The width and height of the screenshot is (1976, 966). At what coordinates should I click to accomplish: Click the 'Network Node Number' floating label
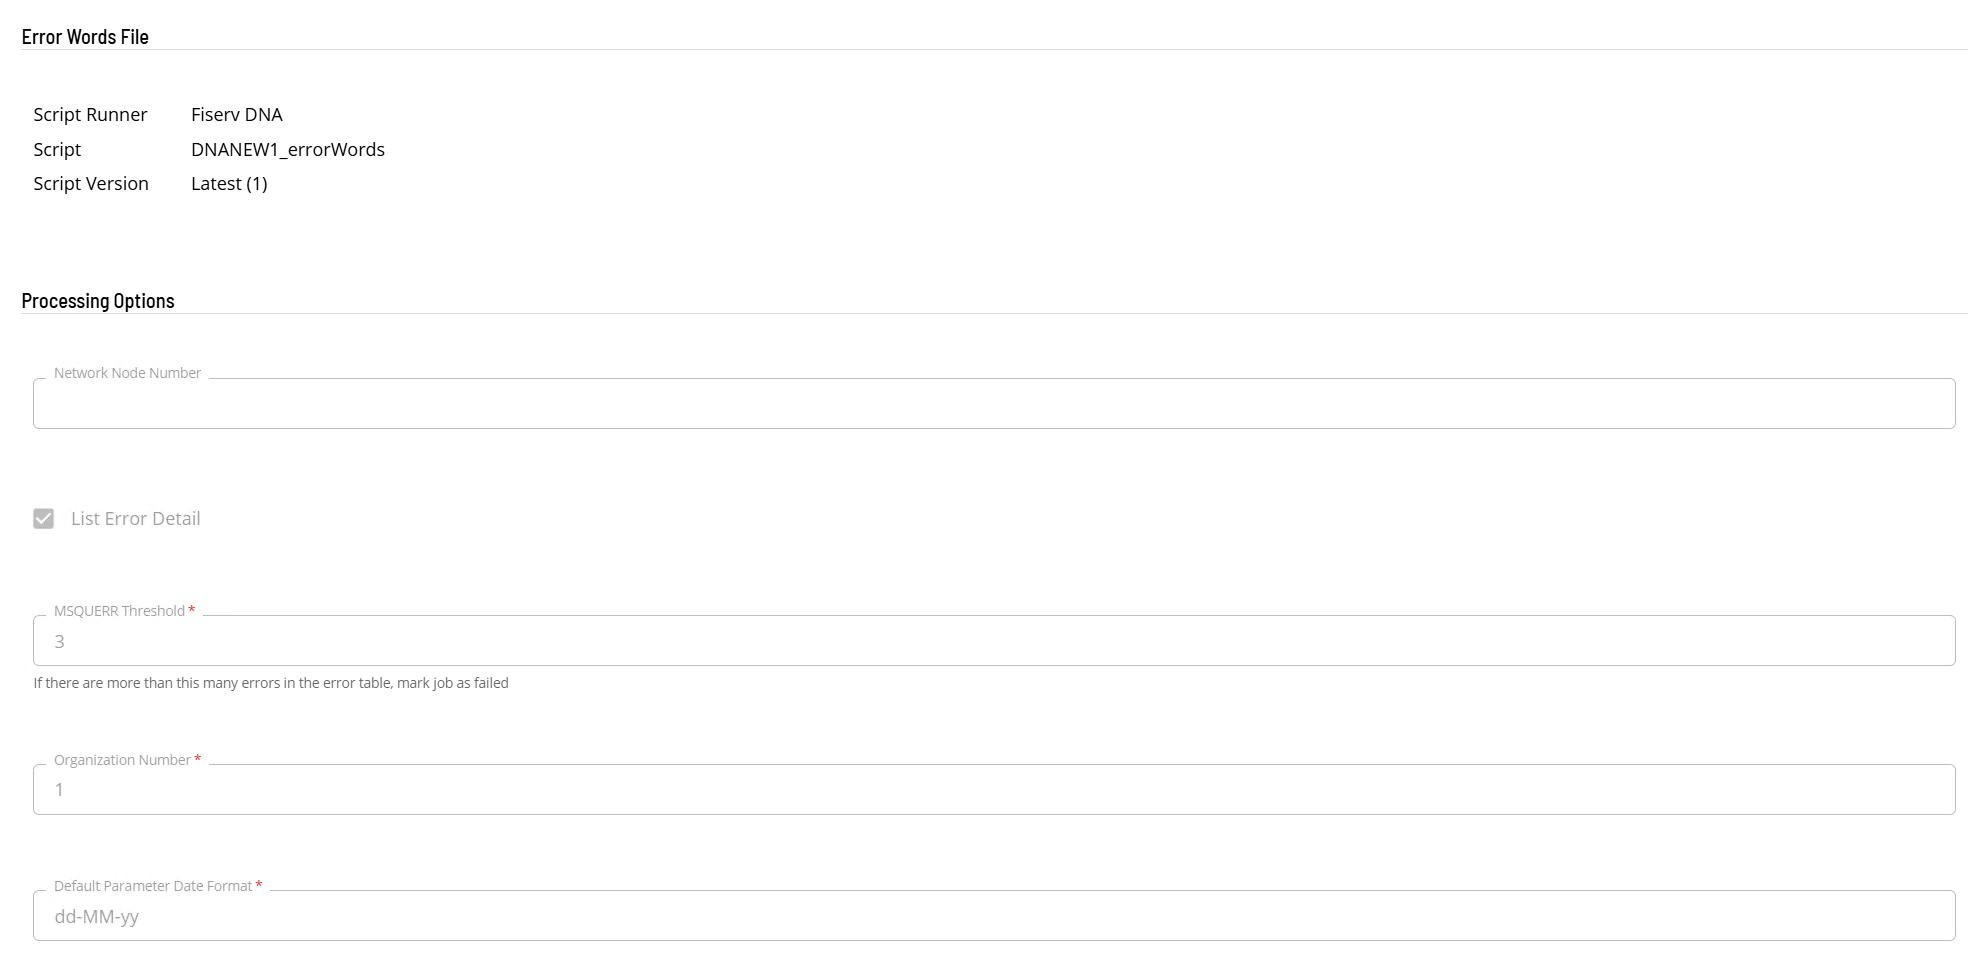(127, 373)
